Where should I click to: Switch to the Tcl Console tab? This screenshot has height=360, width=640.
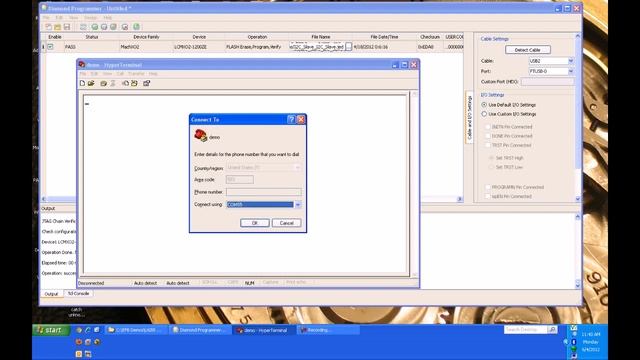78,293
